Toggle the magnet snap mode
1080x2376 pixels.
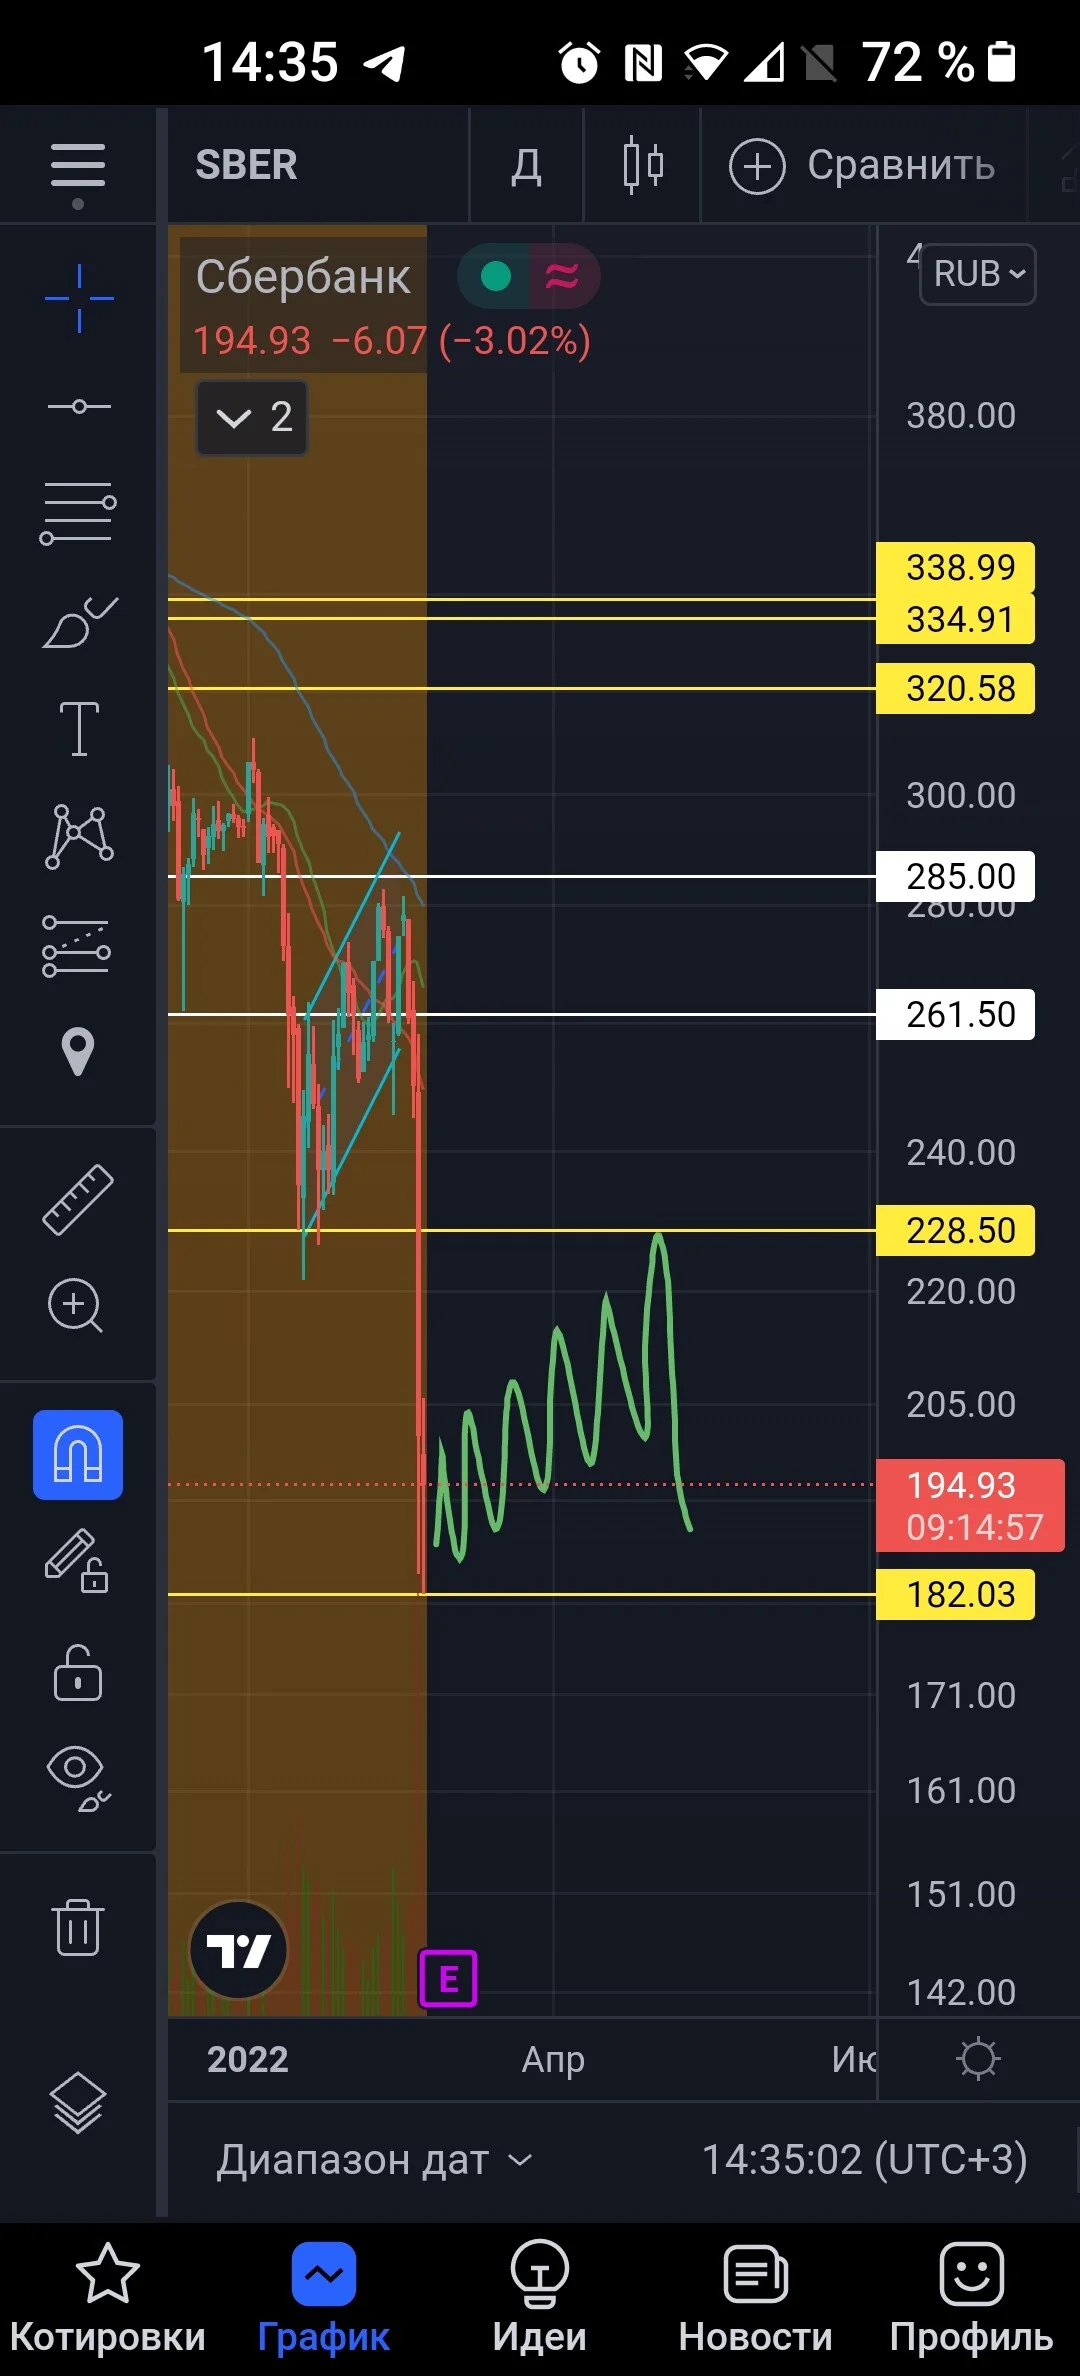coord(78,1455)
